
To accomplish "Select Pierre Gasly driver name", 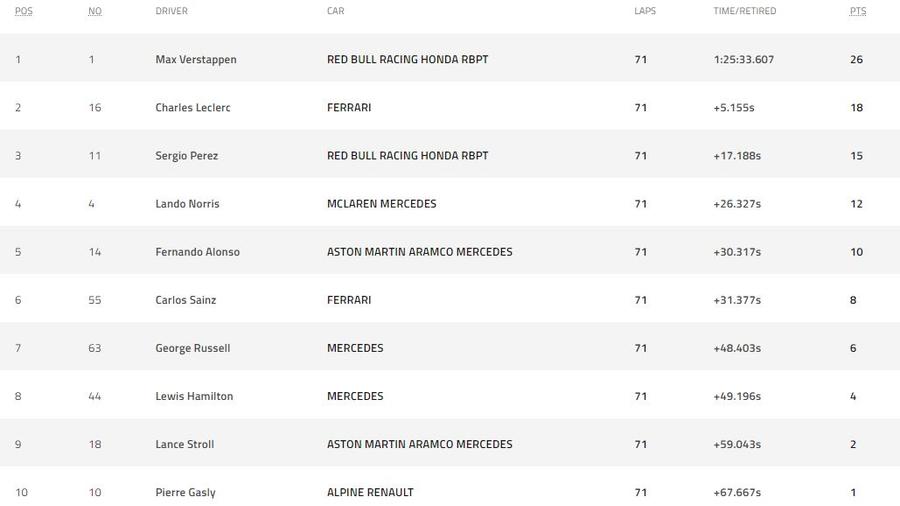I will (x=185, y=493).
